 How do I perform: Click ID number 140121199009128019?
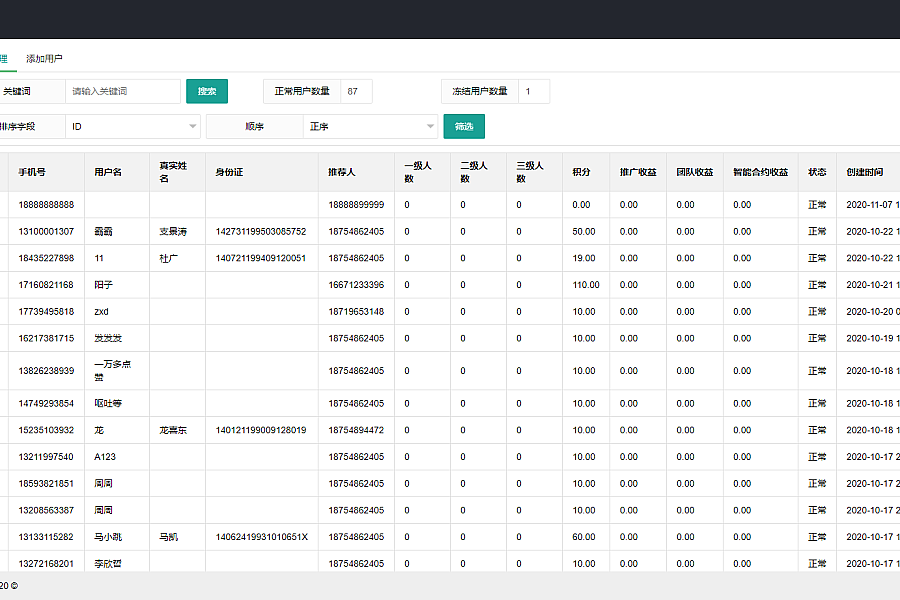pos(261,430)
